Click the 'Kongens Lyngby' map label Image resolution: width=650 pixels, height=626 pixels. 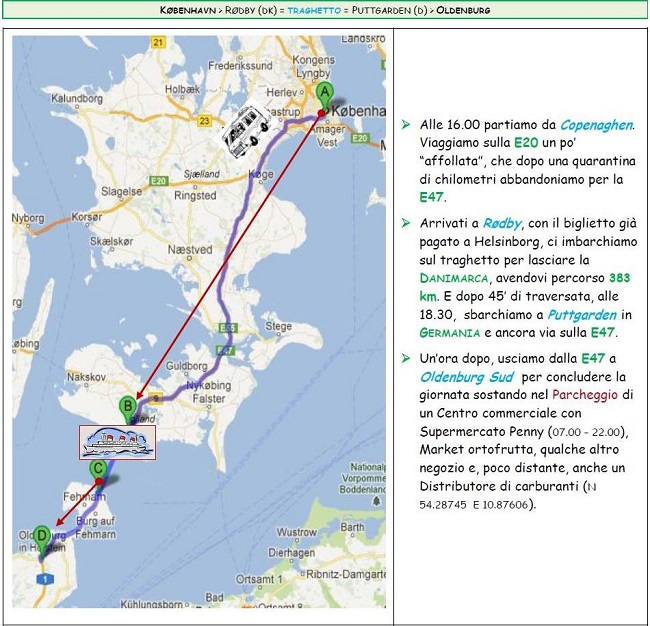313,67
